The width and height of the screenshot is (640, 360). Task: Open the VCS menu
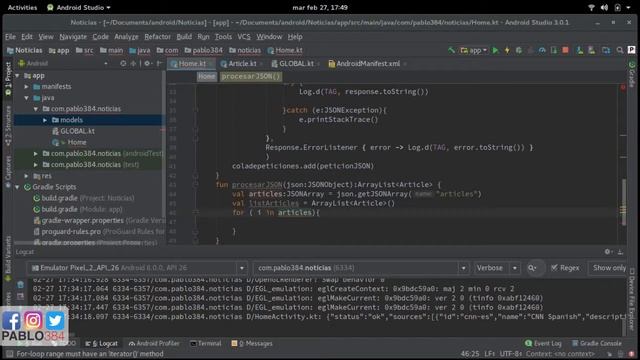[x=244, y=37]
